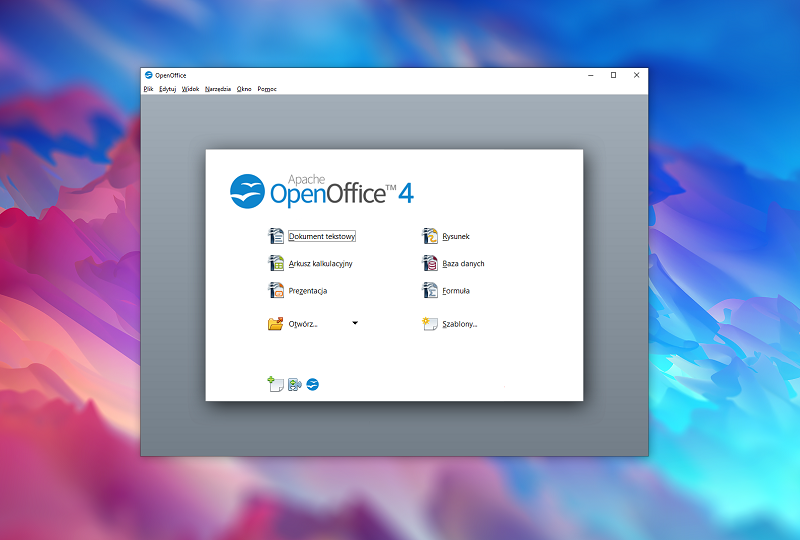
Task: Click the Rysunek drawing icon
Action: click(x=430, y=236)
